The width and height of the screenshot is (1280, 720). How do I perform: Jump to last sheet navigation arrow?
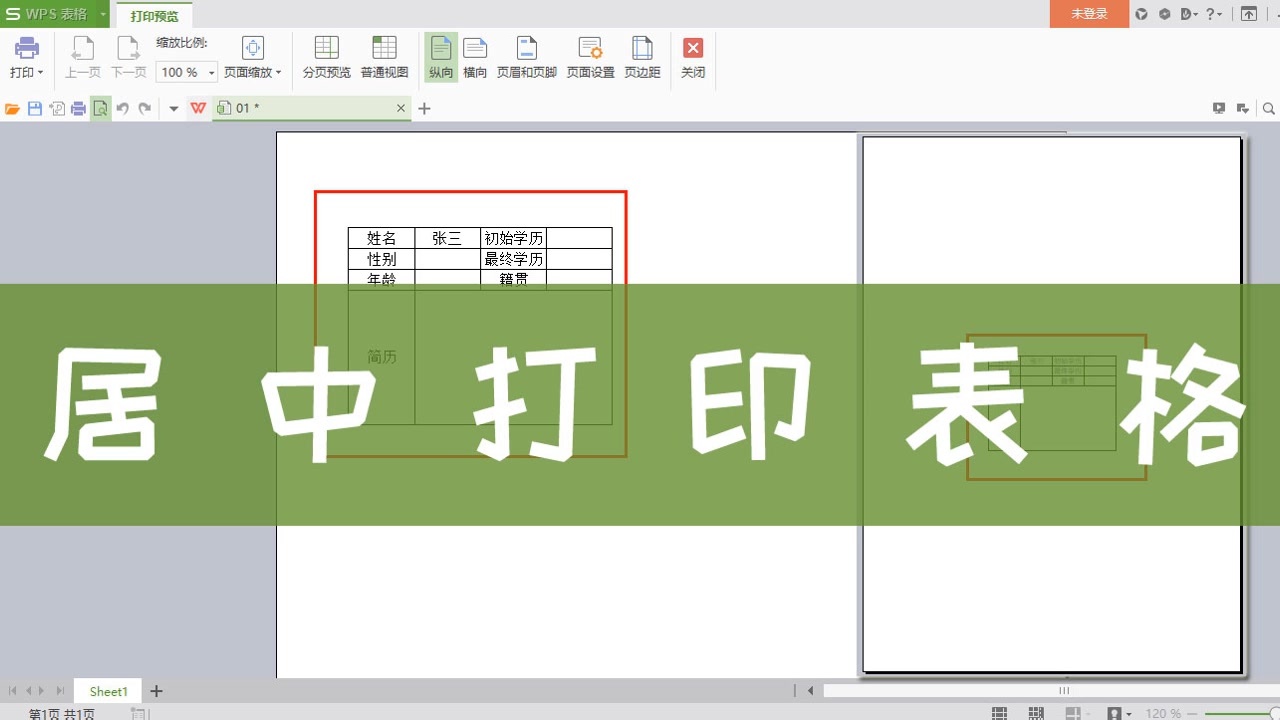click(60, 691)
